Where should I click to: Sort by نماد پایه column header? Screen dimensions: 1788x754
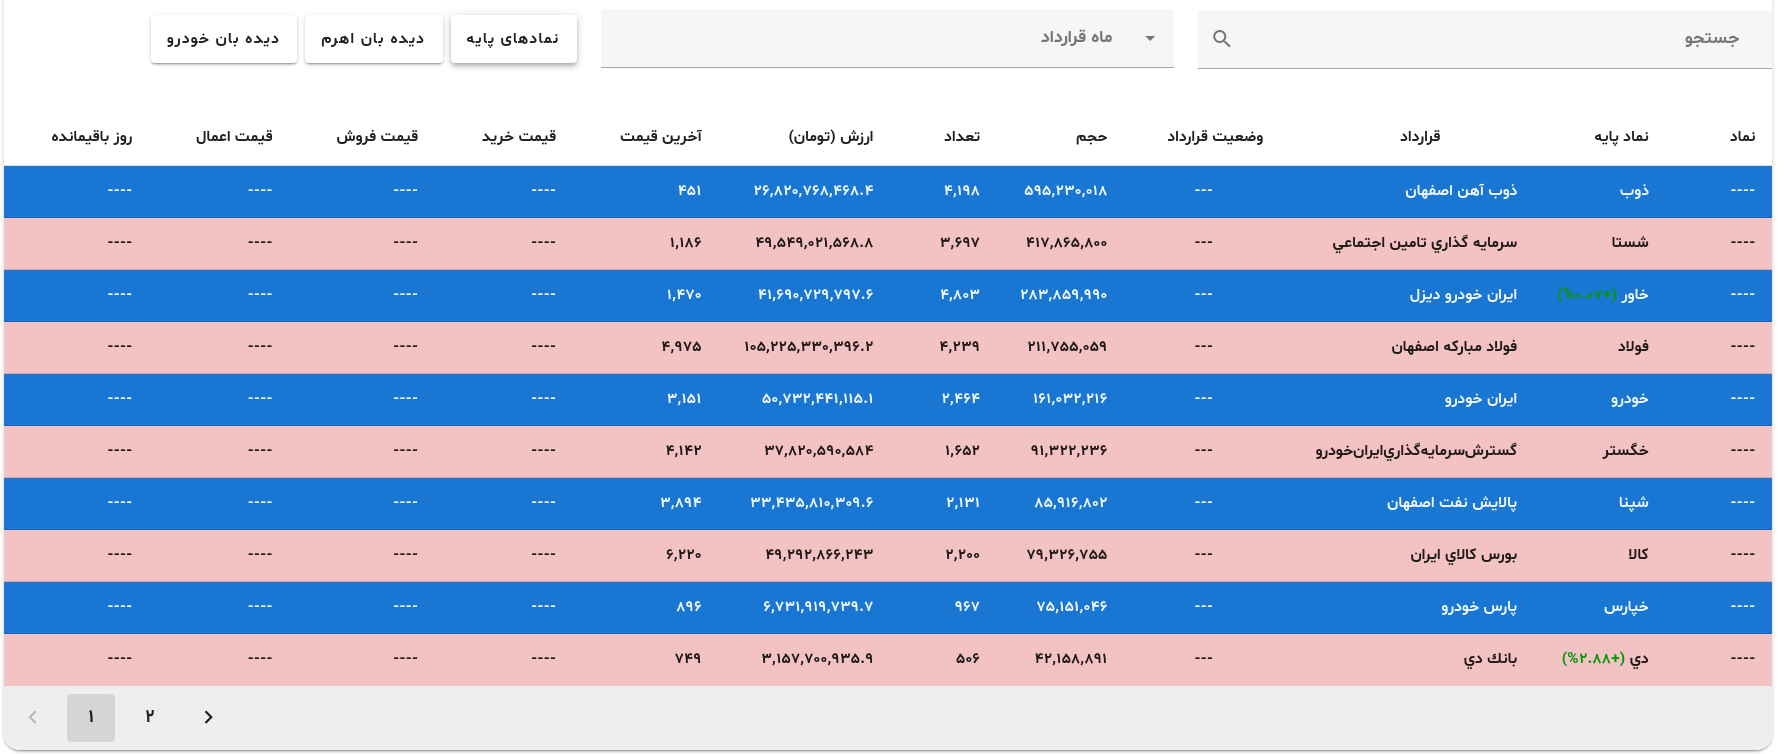click(x=1621, y=136)
